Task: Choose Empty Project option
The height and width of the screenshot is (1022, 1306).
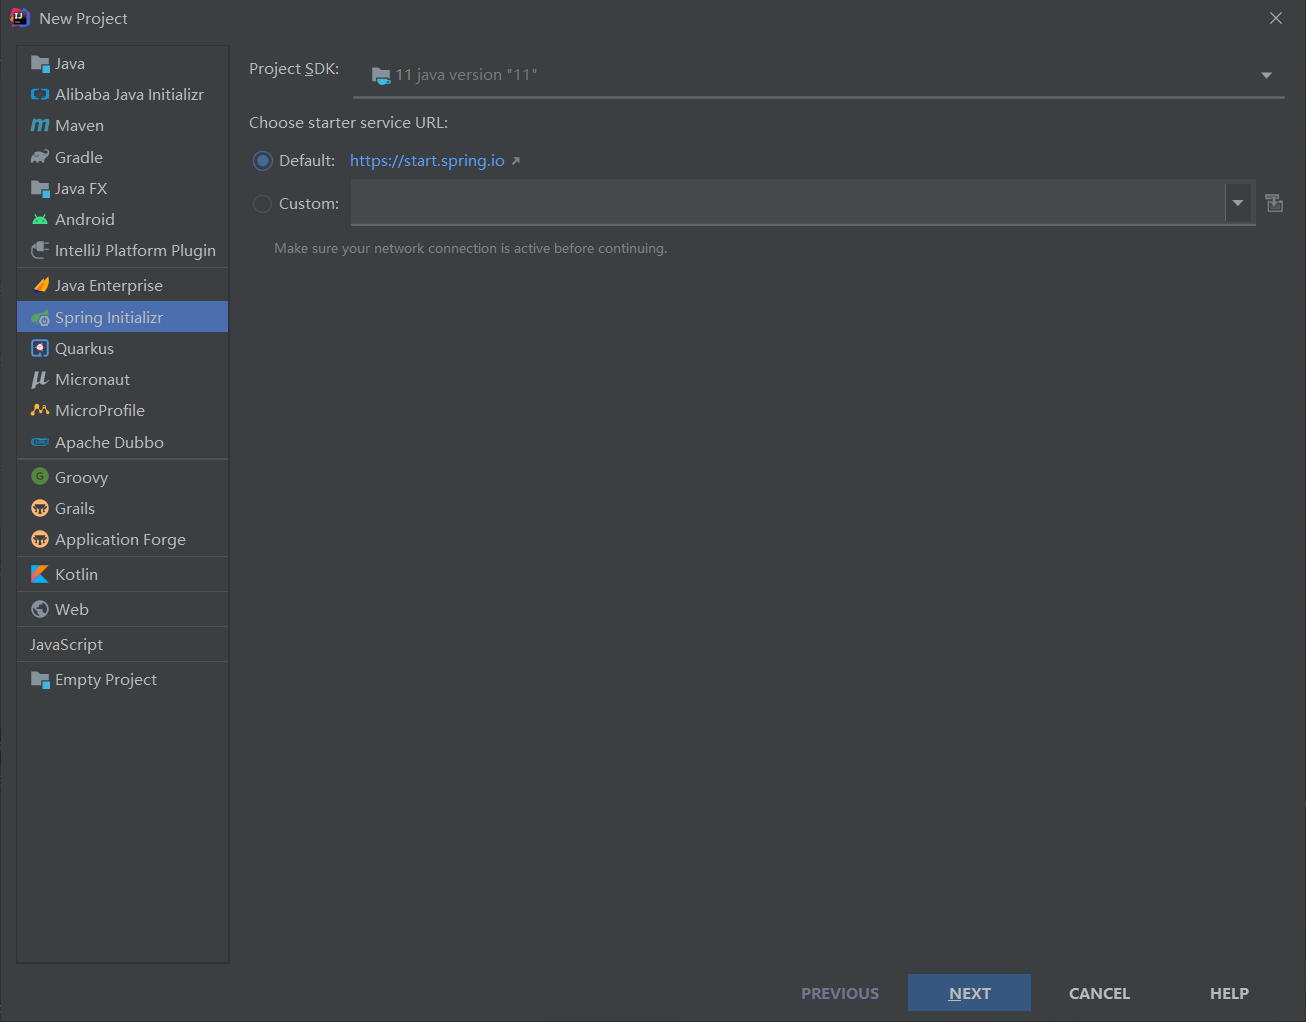Action: click(123, 679)
